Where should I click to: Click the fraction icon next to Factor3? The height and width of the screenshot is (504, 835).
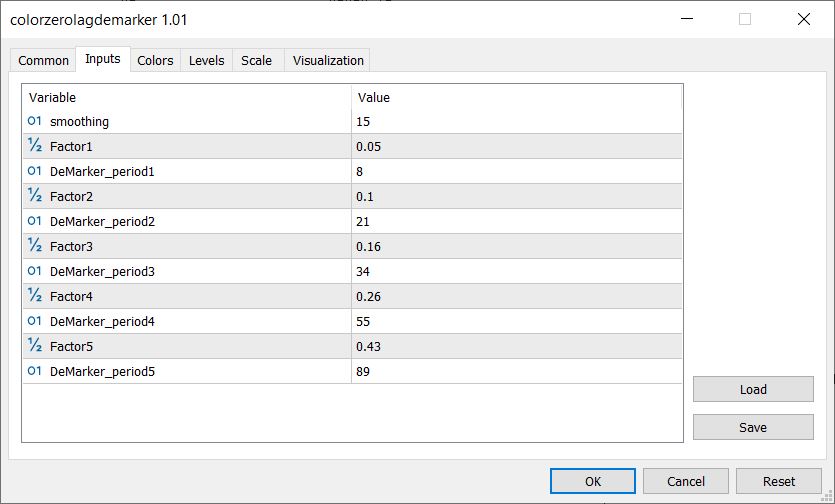35,246
